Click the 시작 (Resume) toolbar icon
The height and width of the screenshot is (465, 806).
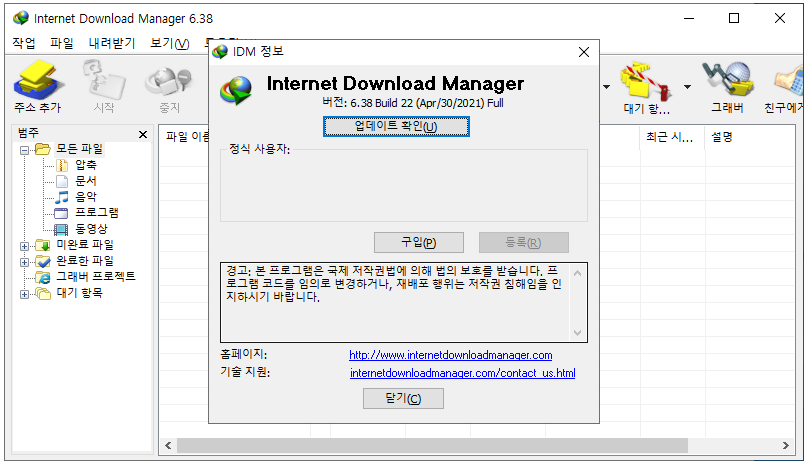[x=104, y=80]
